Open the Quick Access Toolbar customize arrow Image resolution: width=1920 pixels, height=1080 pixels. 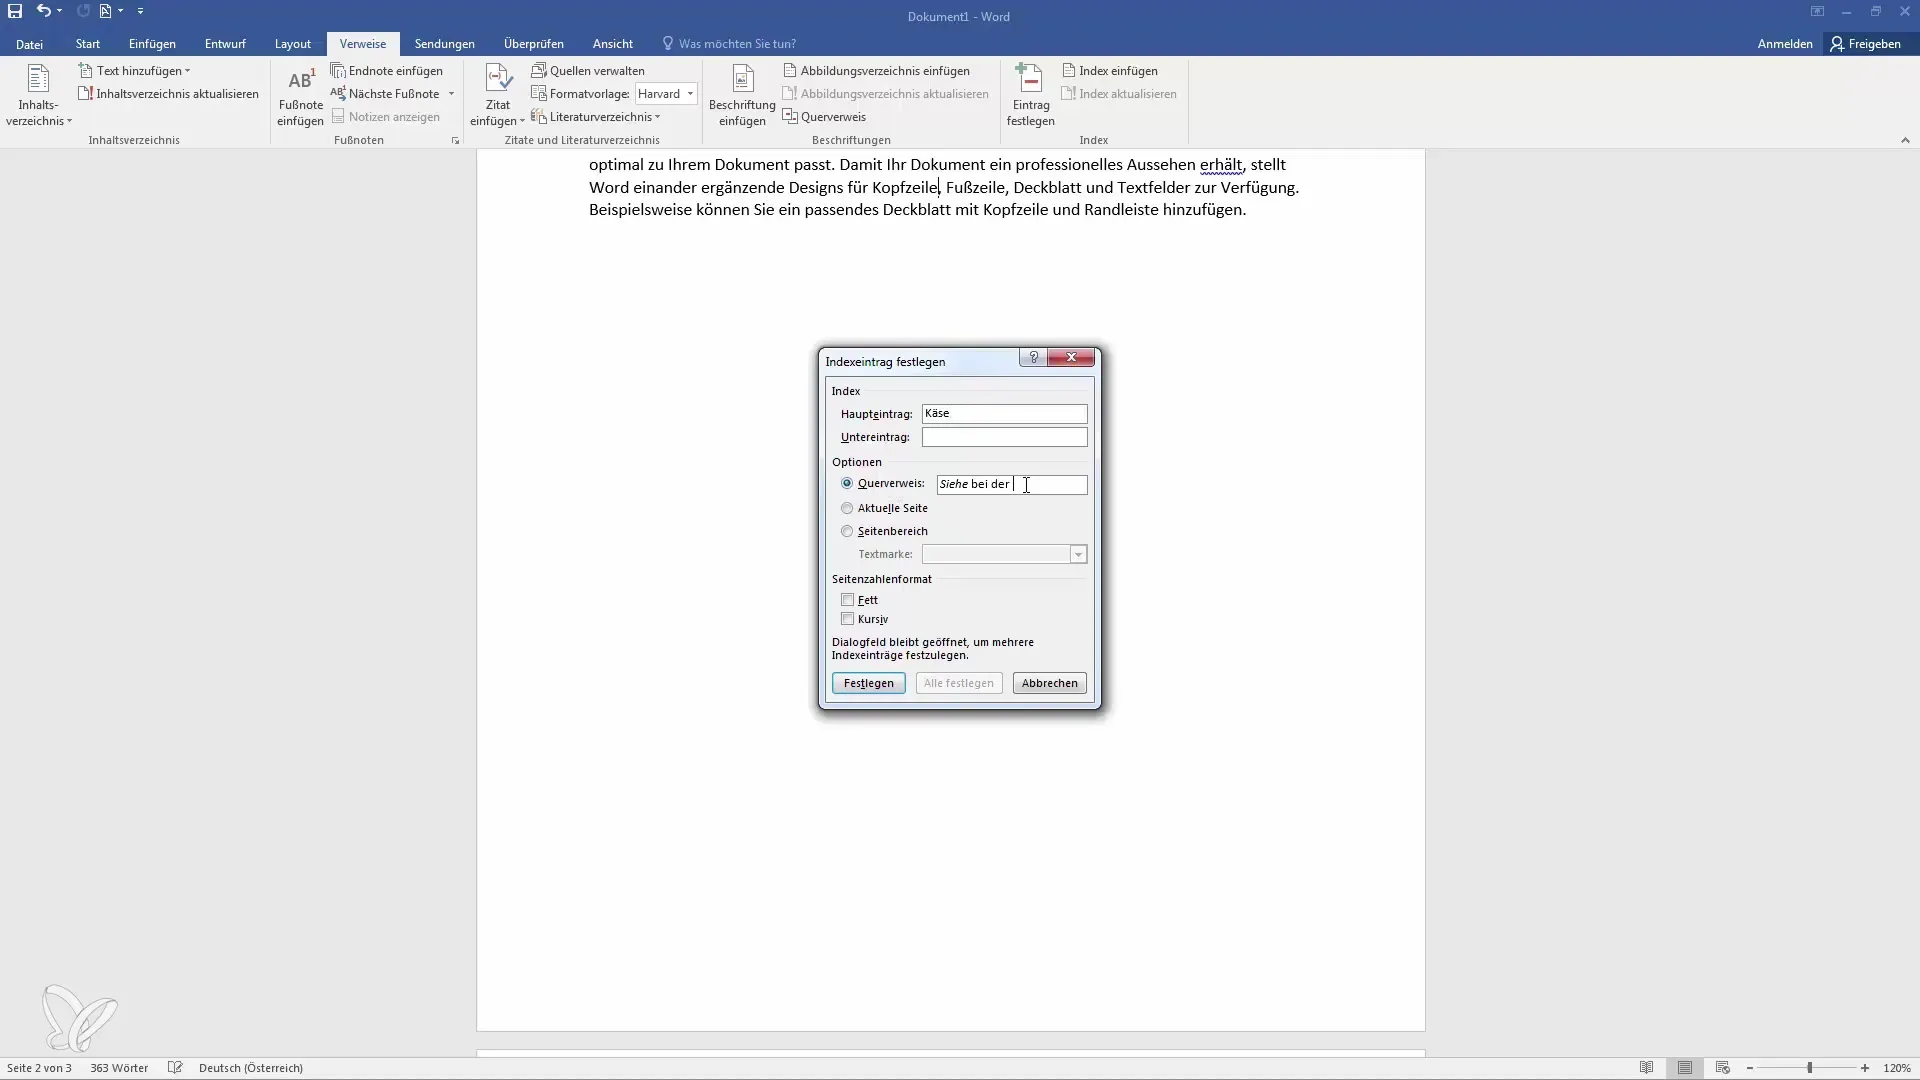pos(140,11)
